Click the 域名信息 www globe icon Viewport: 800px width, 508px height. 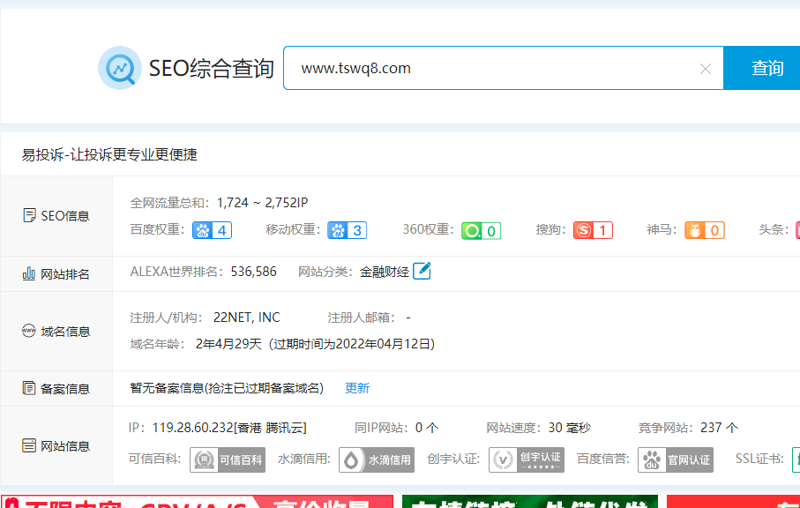(x=29, y=331)
